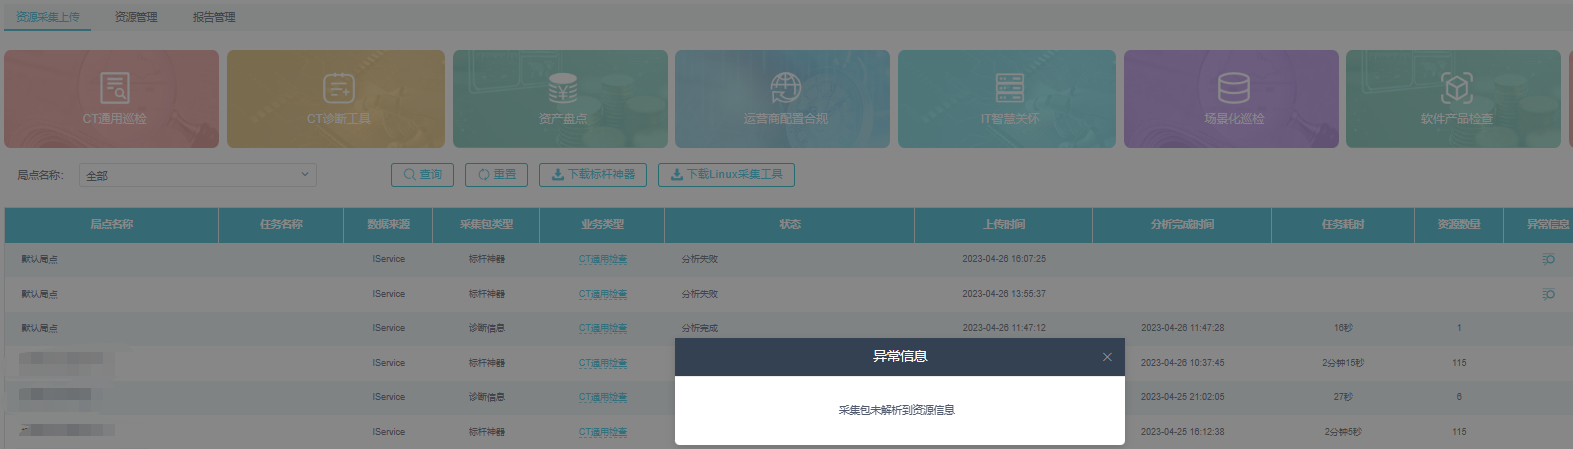Select the IT智慧关怀 card
Image resolution: width=1573 pixels, height=449 pixels.
coord(1007,99)
